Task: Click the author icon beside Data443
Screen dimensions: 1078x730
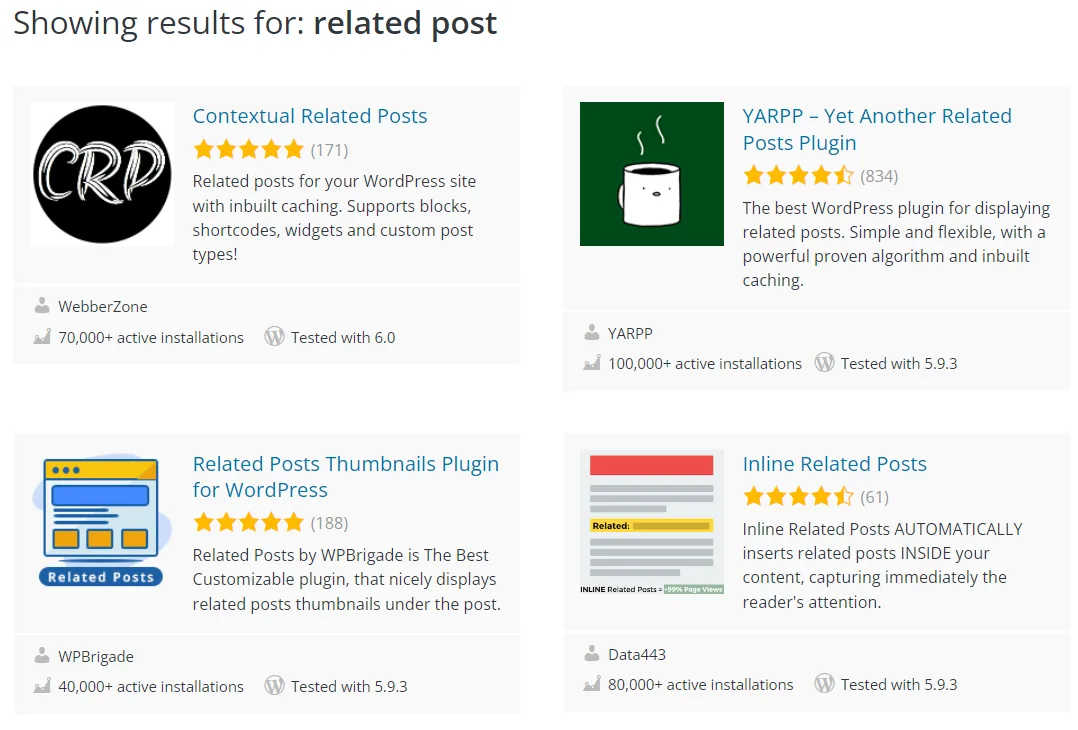Action: (x=592, y=654)
